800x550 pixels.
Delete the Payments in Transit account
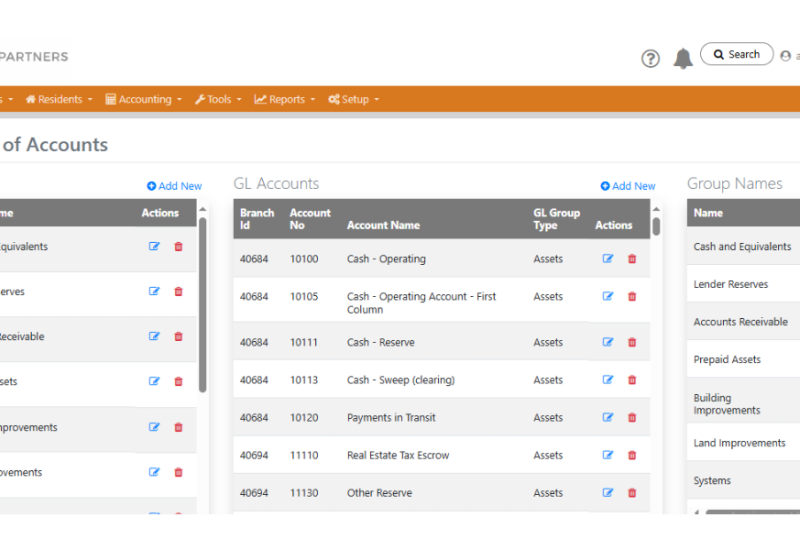pyautogui.click(x=632, y=418)
